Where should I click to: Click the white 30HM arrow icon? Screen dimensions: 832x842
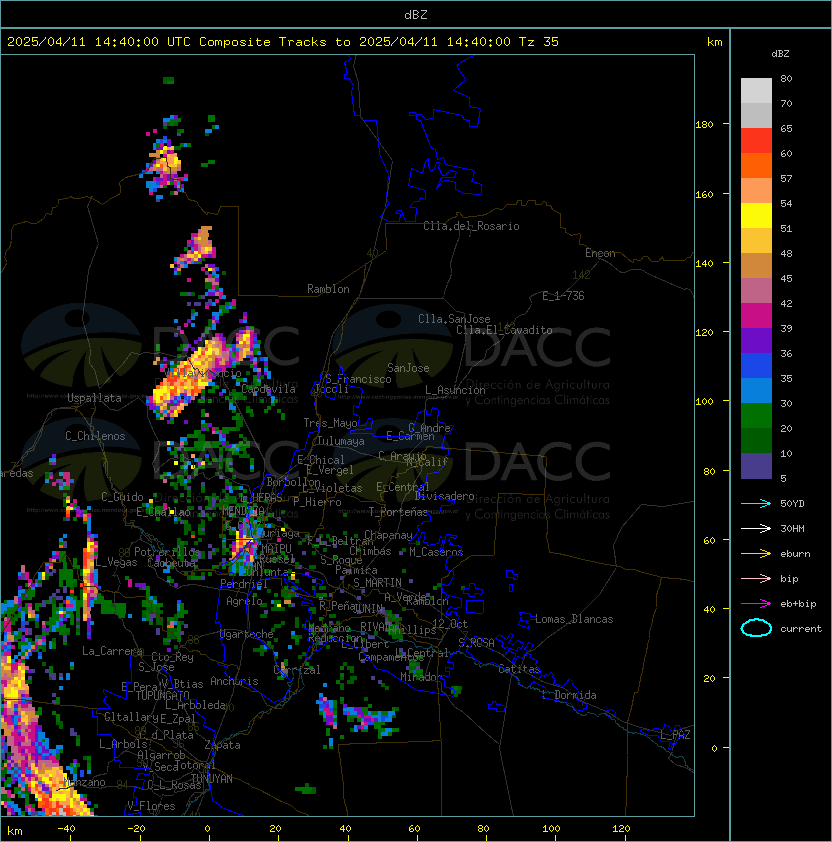point(756,528)
